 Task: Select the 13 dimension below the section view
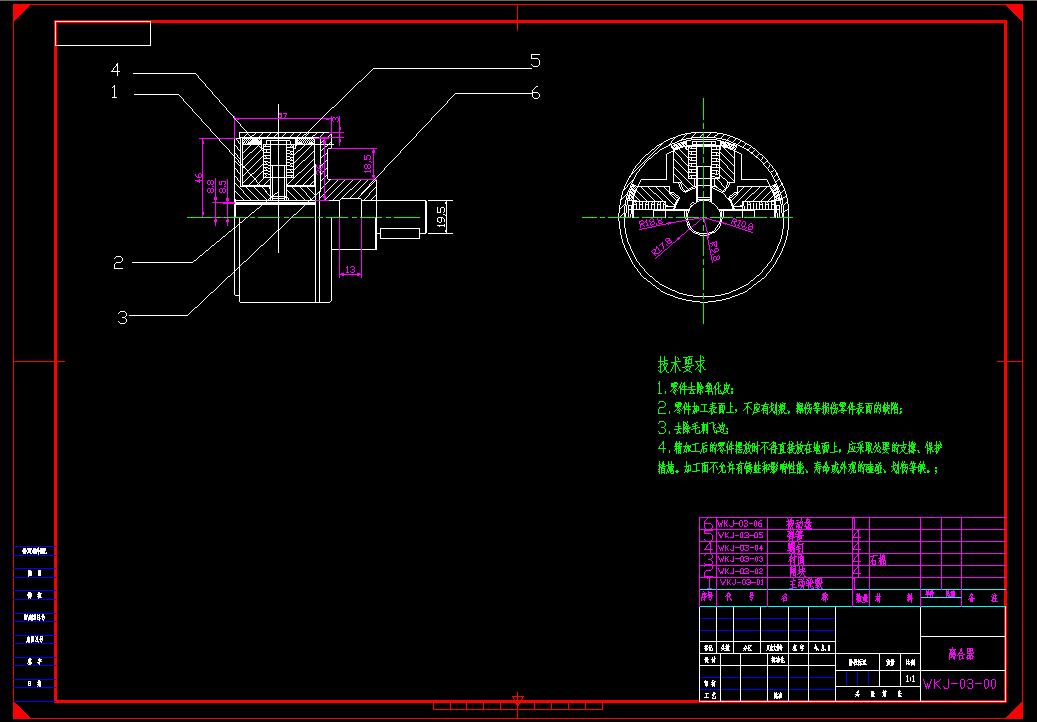click(x=350, y=270)
